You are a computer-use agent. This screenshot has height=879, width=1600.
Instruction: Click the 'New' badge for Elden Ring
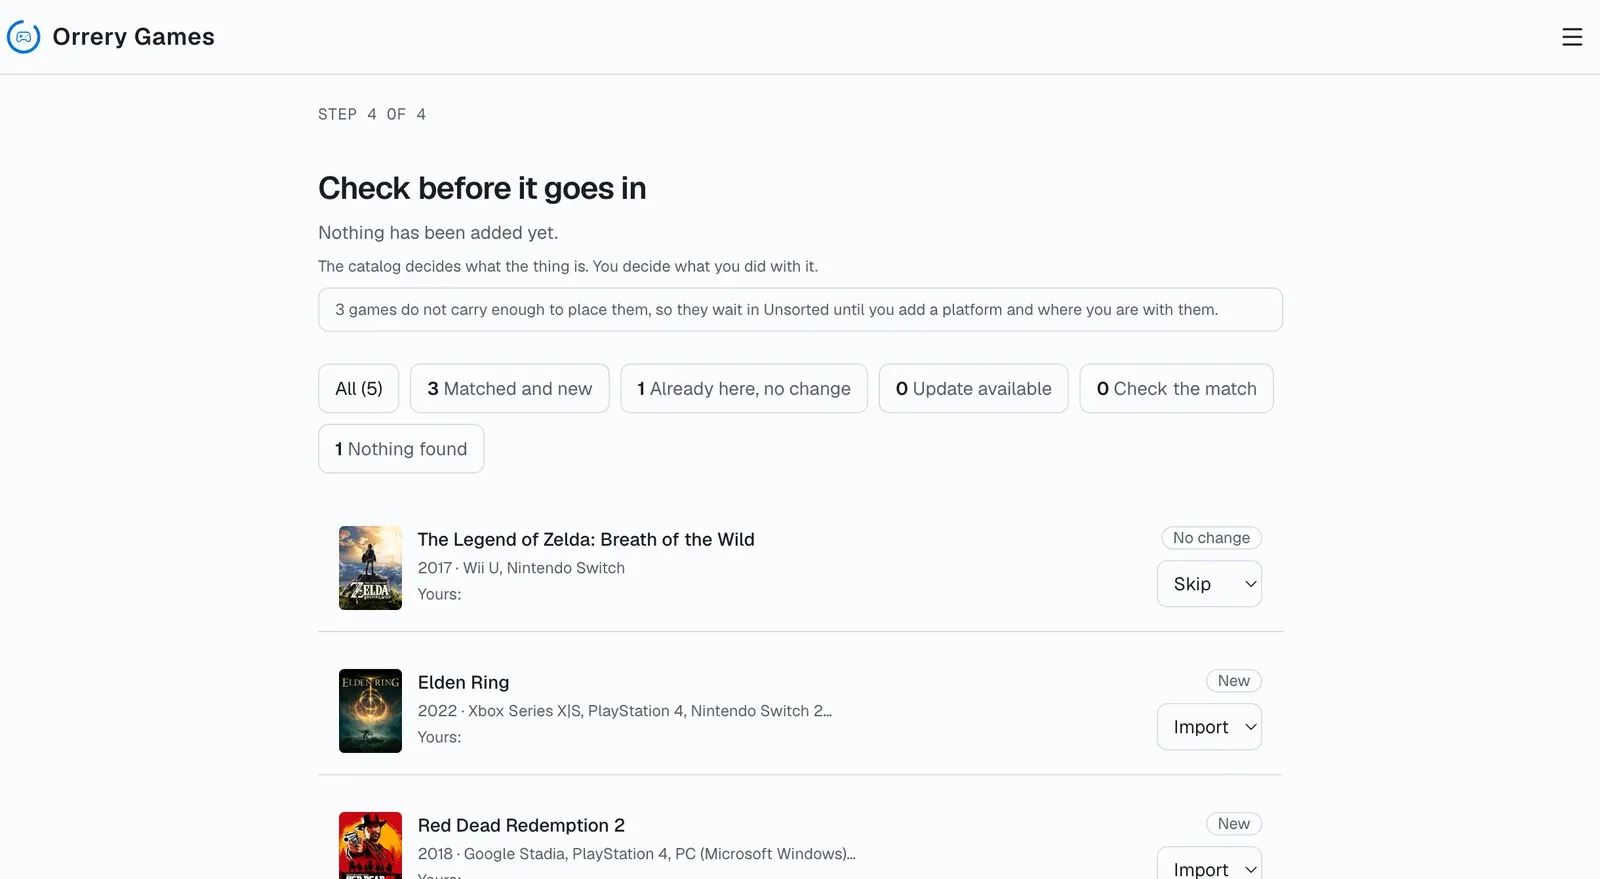(x=1233, y=681)
